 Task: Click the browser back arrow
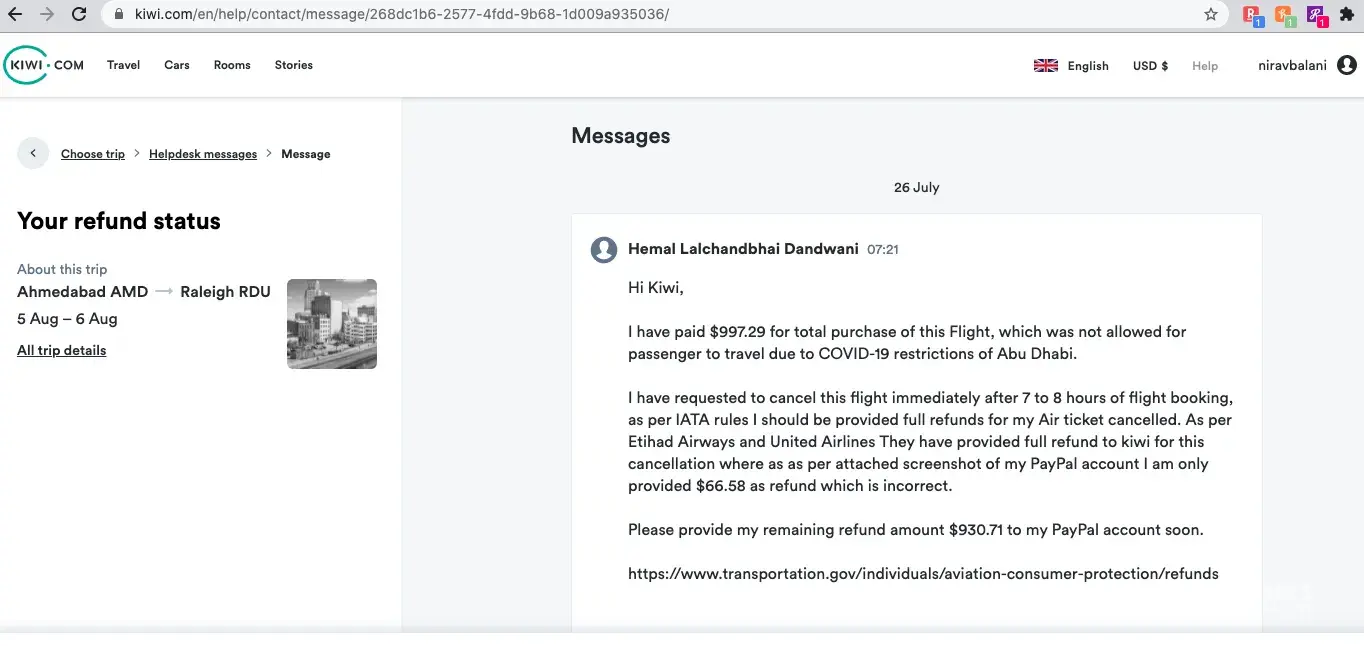[15, 15]
